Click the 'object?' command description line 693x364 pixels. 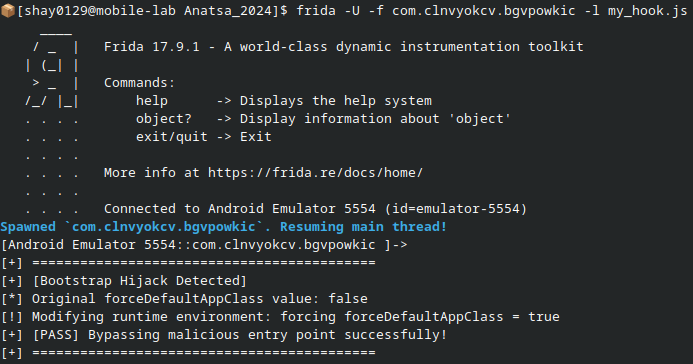323,119
